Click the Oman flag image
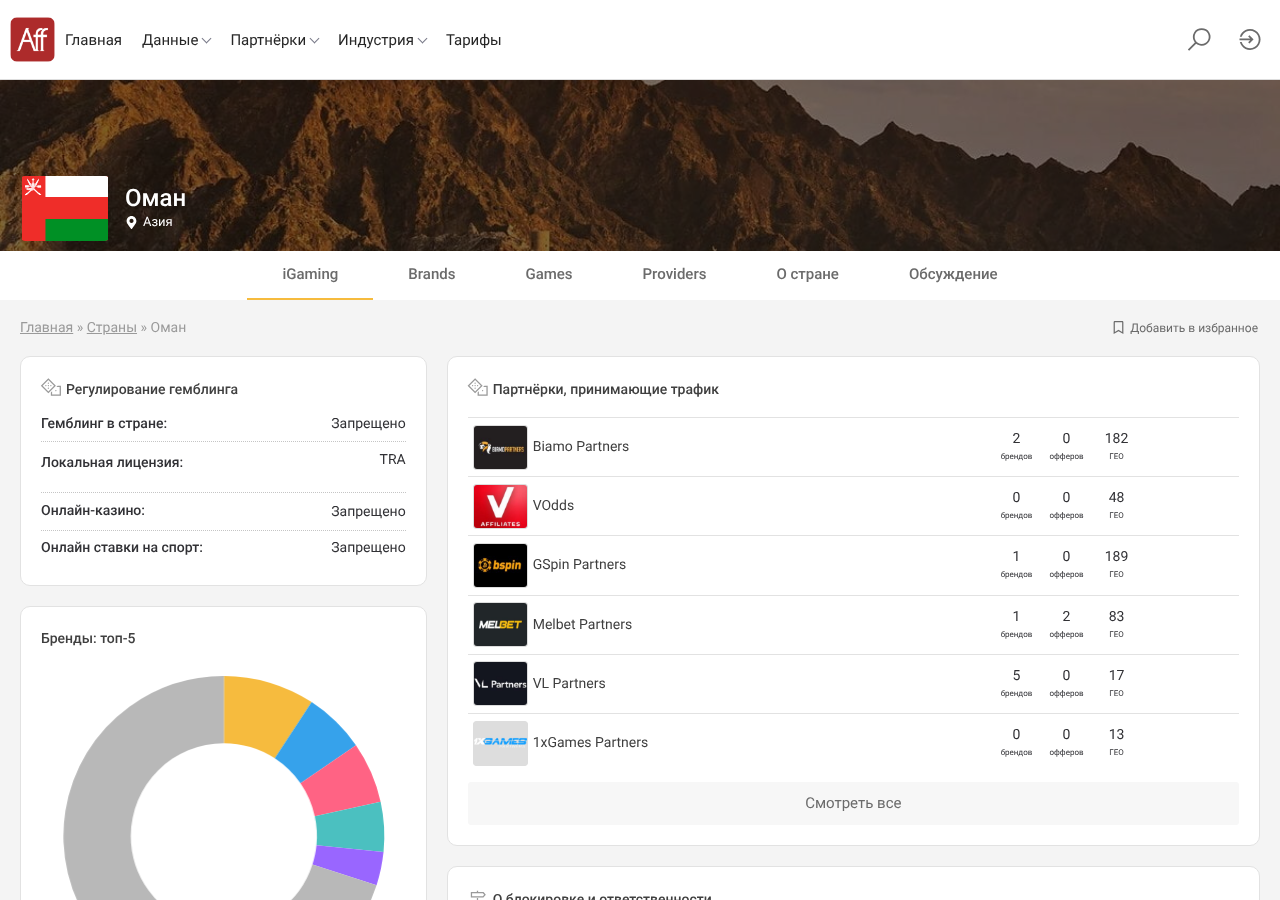The image size is (1280, 900). pos(65,208)
